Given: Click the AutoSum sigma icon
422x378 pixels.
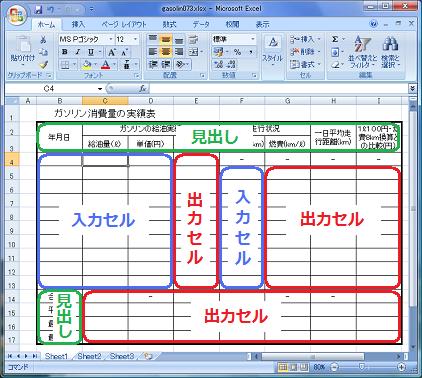Looking at the screenshot, I should coord(335,39).
